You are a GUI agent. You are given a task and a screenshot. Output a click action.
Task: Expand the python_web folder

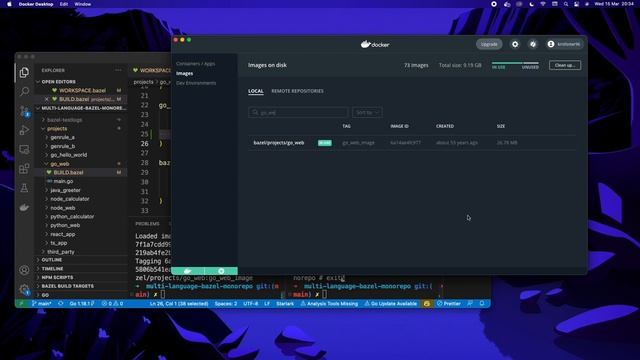point(65,225)
